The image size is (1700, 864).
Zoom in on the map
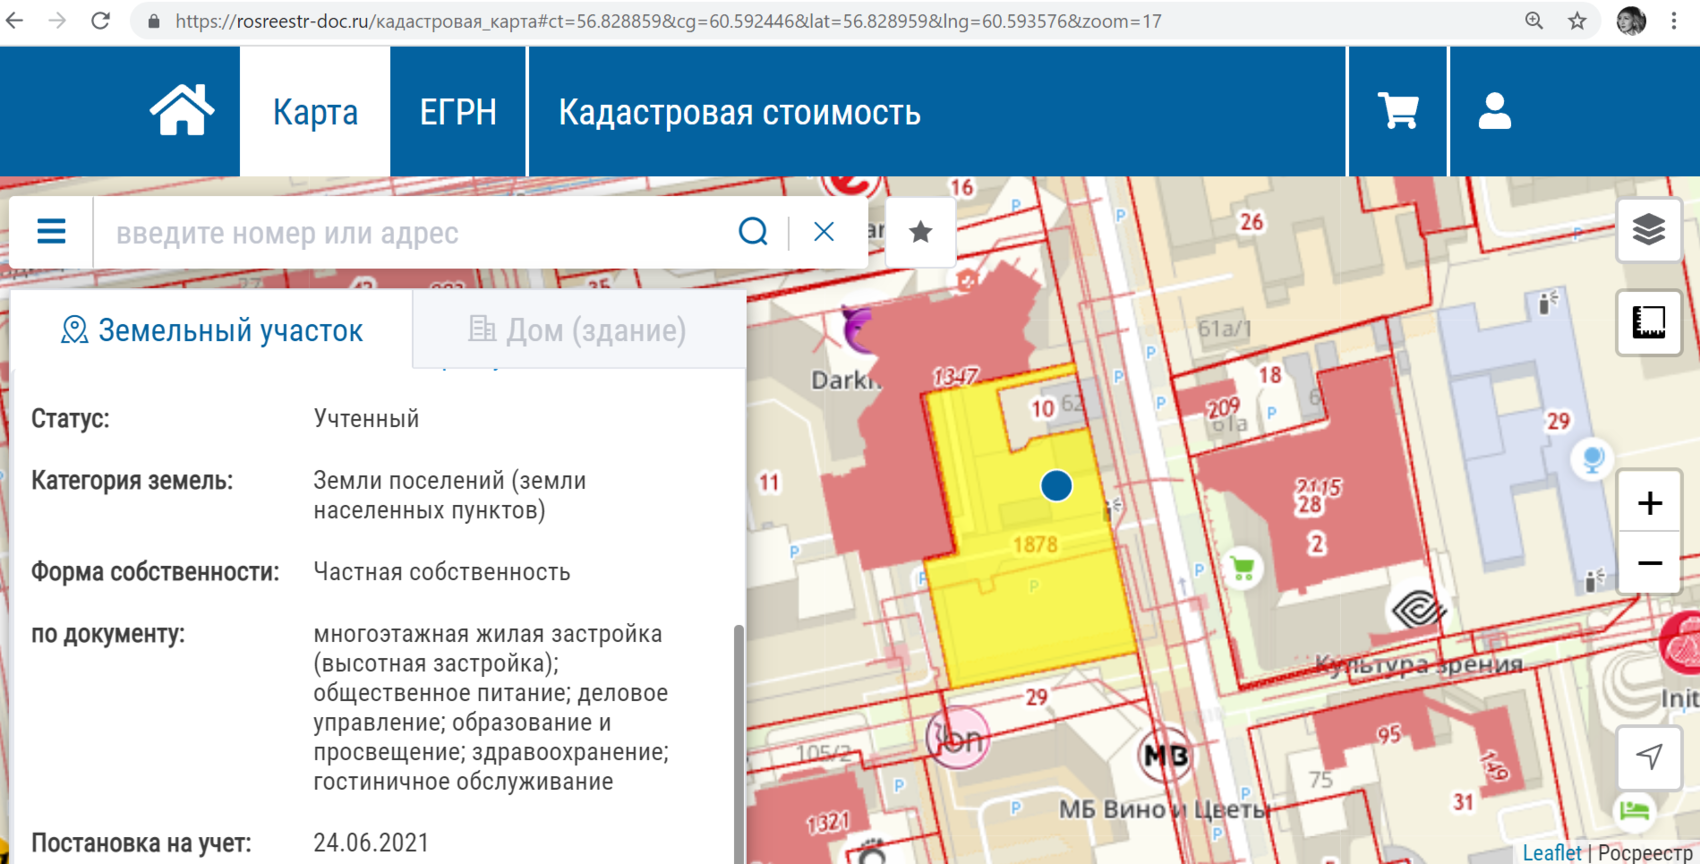point(1649,502)
